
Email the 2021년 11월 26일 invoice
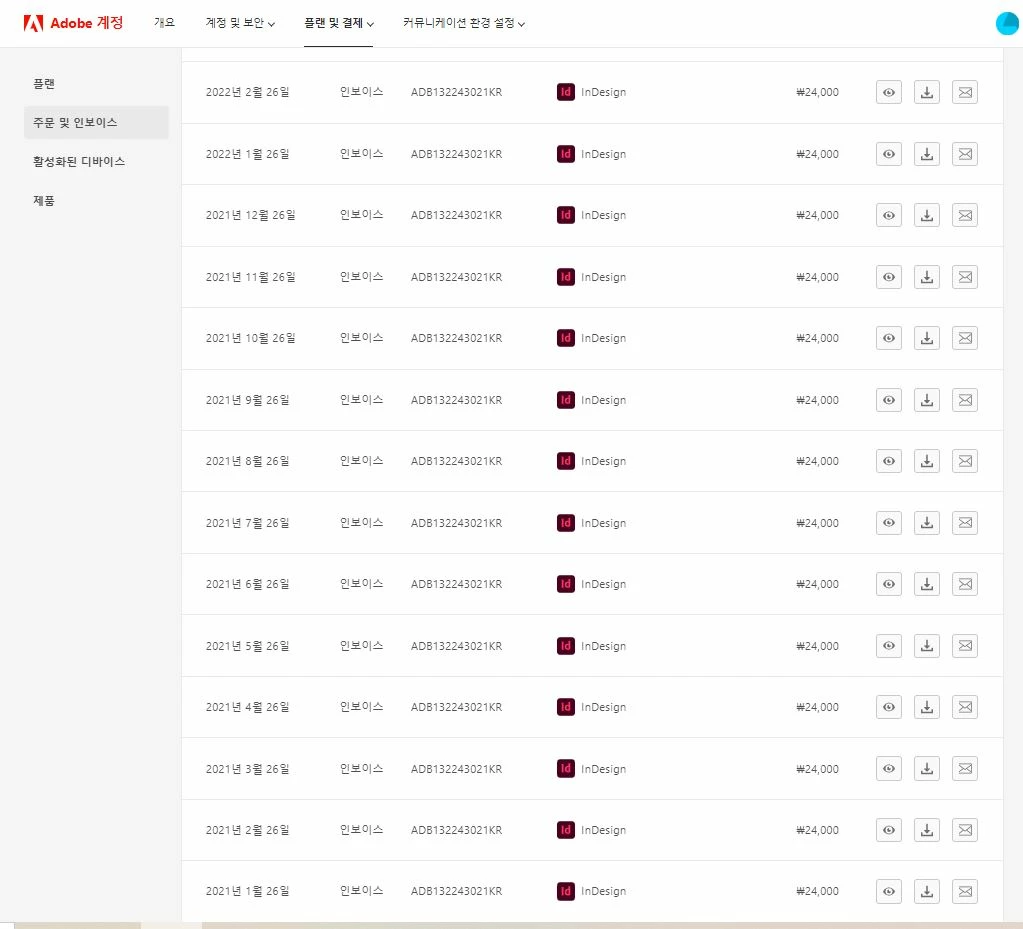965,277
